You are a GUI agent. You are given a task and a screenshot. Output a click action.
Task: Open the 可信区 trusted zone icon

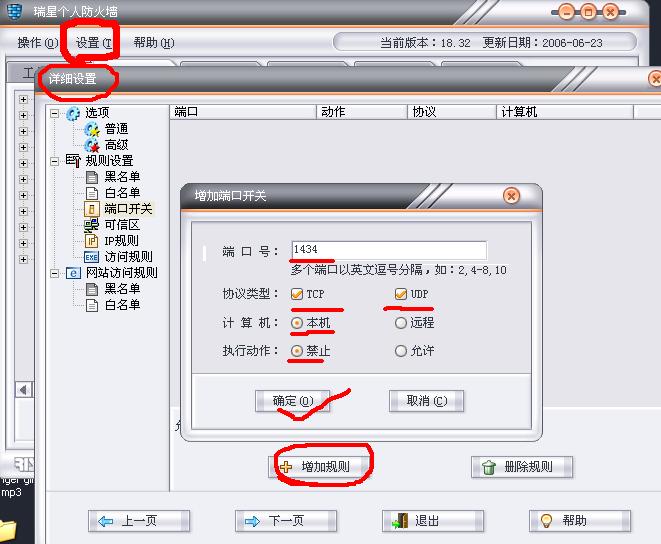tap(91, 225)
